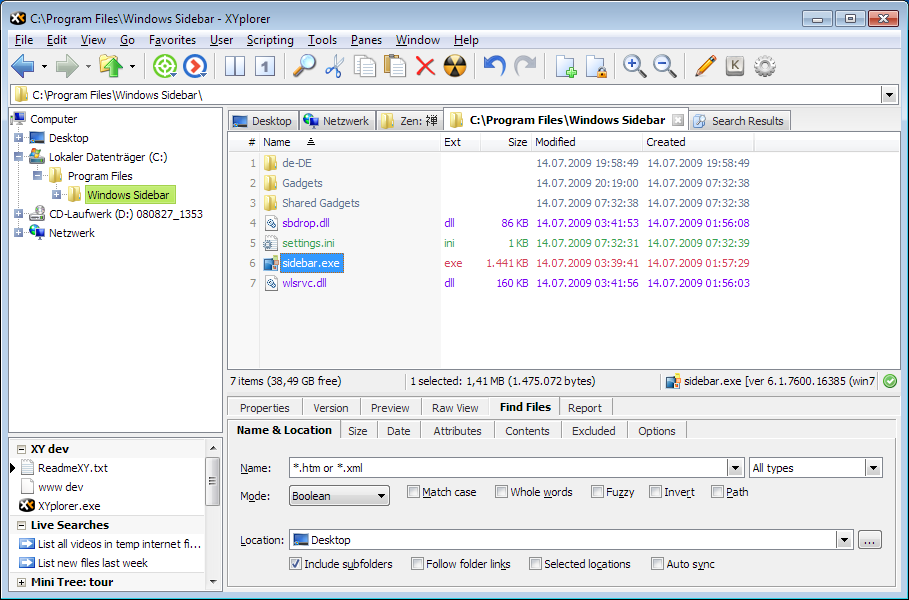Open the Mode Boolean dropdown
Viewport: 909px width, 600px height.
pos(339,496)
